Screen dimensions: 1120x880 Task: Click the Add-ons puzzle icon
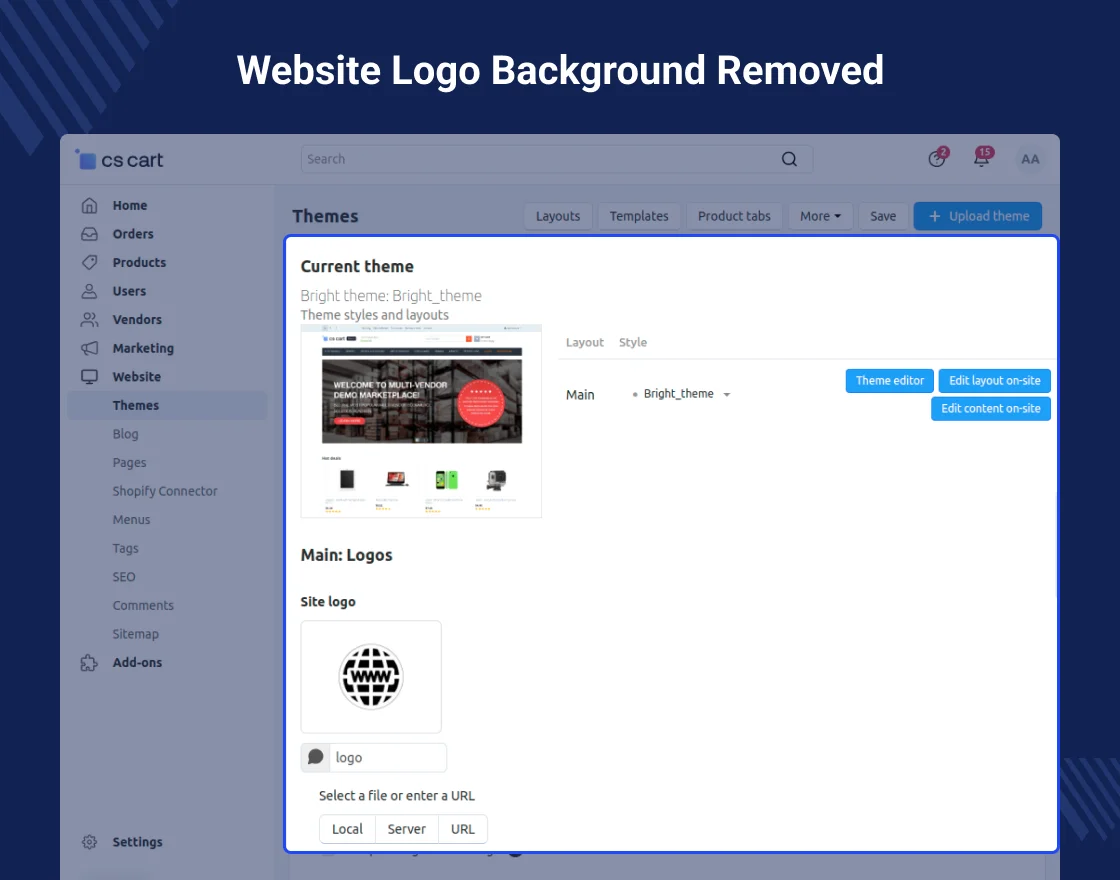coord(90,663)
